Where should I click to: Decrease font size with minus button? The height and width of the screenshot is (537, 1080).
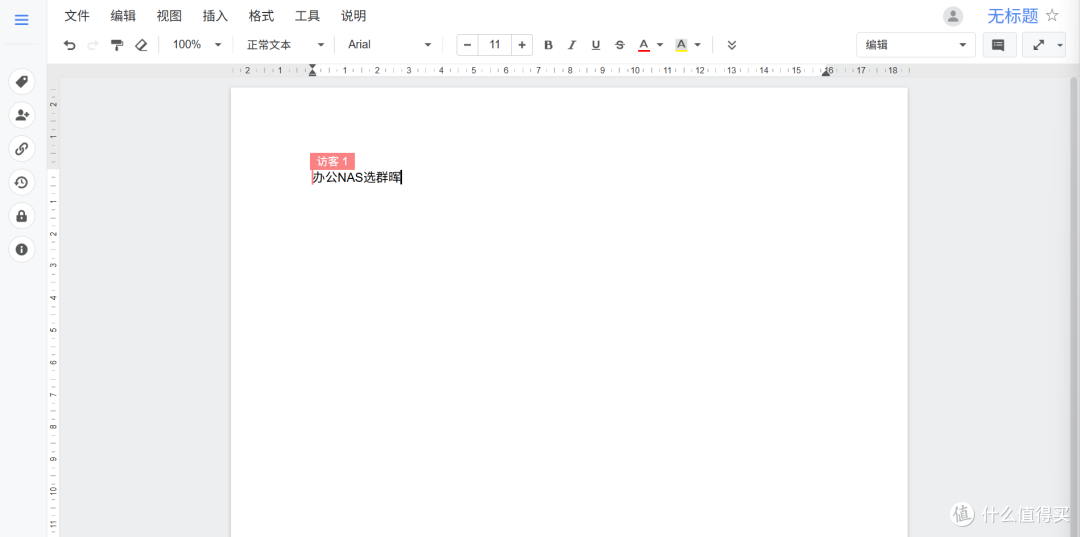click(468, 45)
